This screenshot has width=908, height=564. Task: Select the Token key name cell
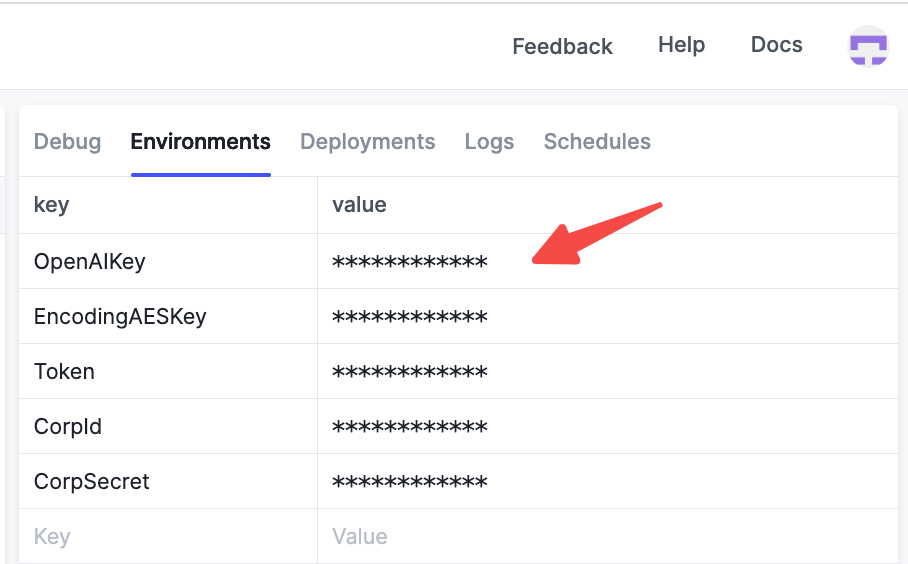tap(168, 371)
